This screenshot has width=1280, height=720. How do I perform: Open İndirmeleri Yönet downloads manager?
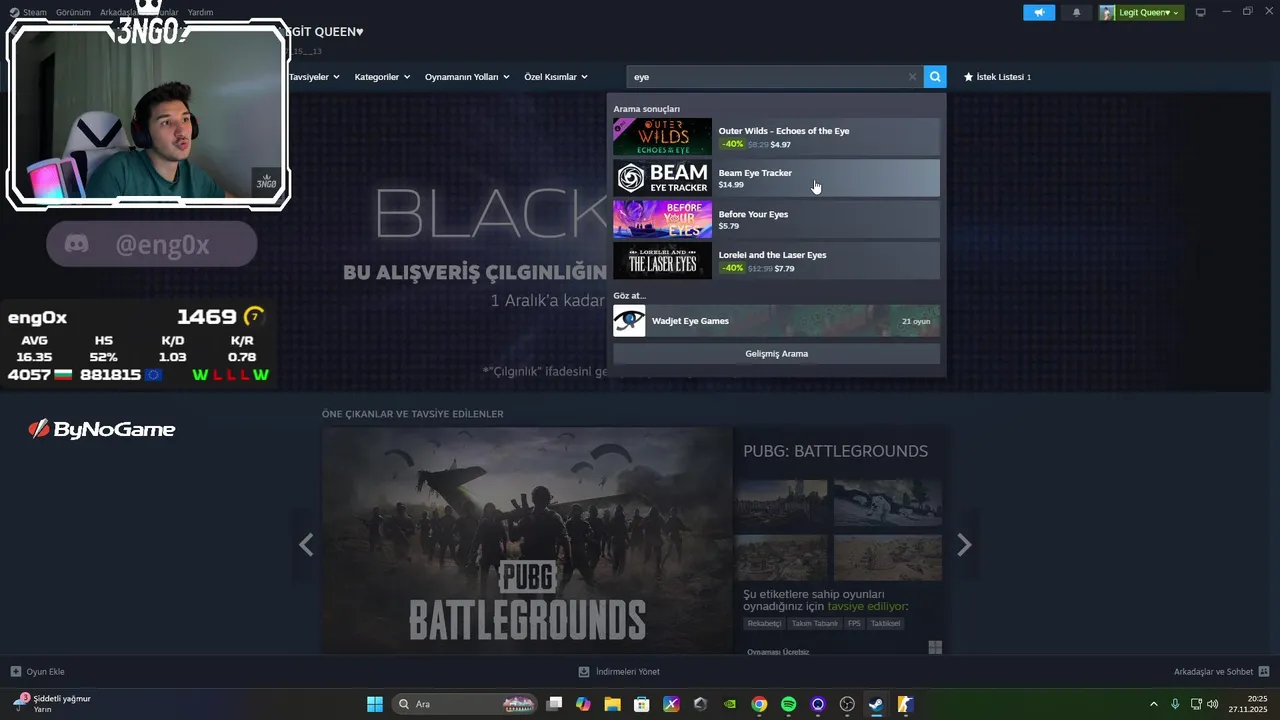(x=619, y=672)
